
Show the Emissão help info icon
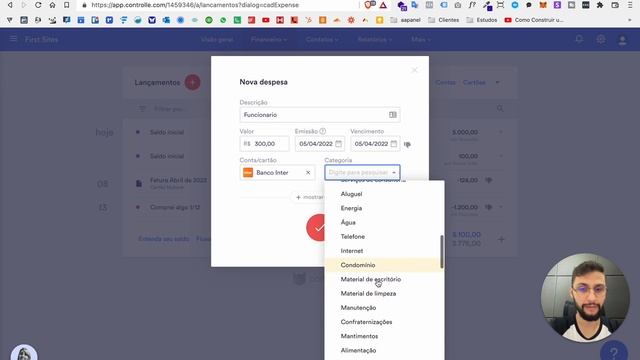click(322, 131)
